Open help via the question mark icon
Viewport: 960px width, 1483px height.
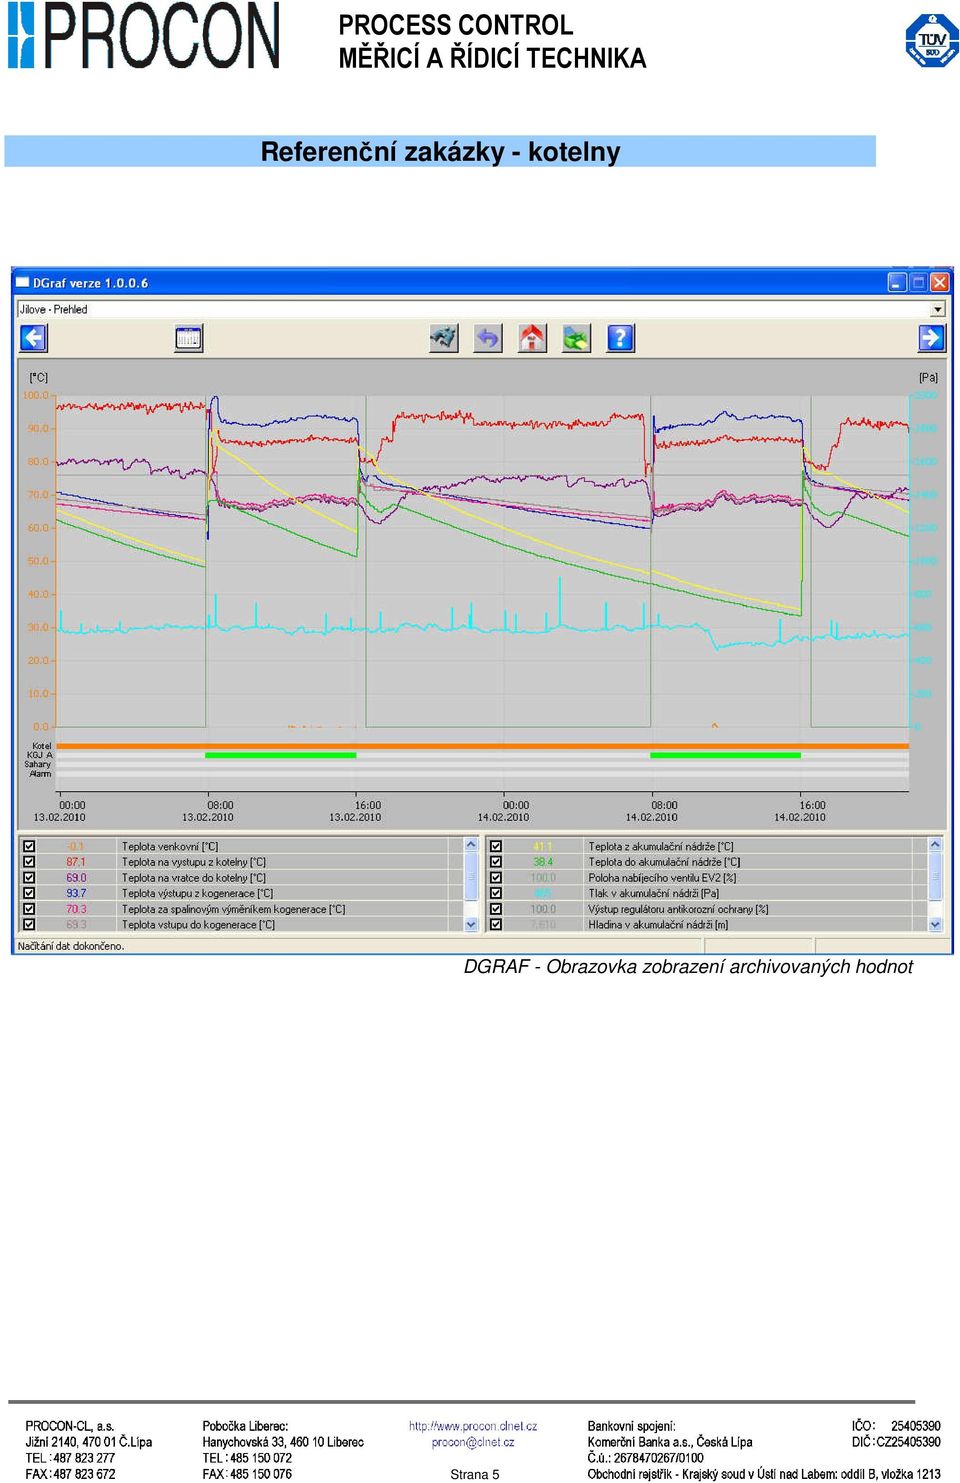click(x=620, y=338)
